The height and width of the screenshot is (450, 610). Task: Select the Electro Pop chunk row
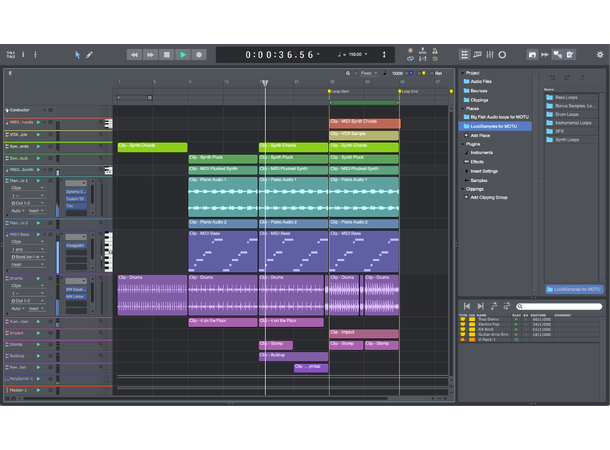(528, 324)
